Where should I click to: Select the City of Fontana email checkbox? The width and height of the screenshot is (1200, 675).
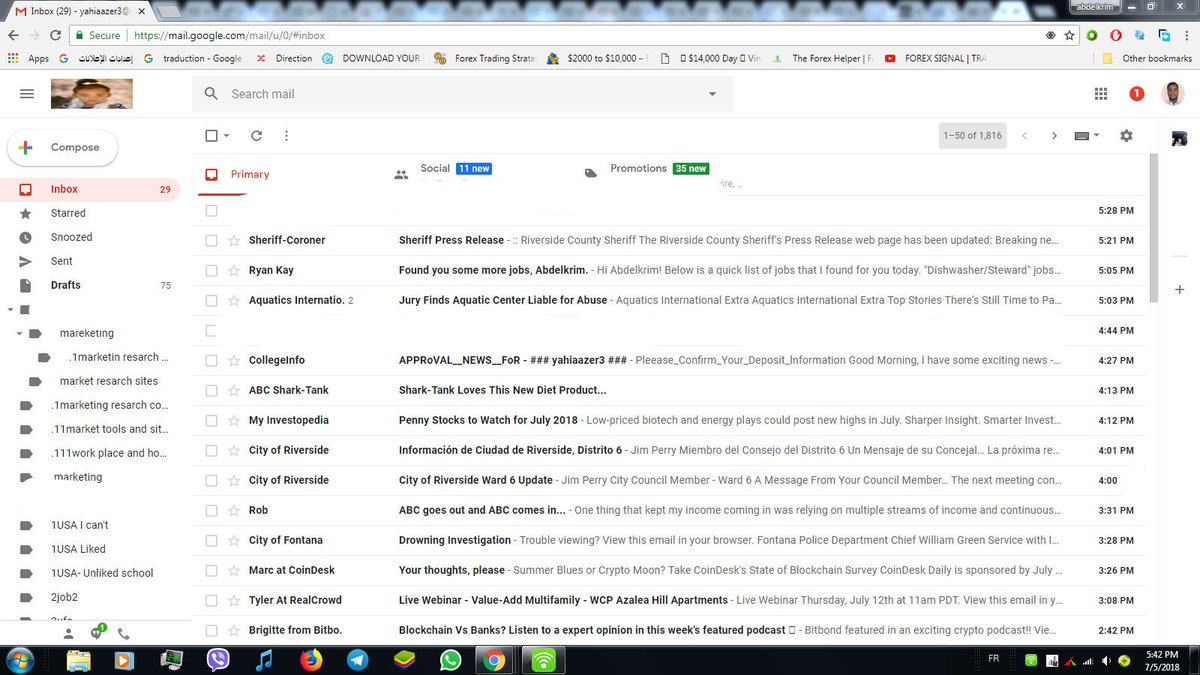click(x=211, y=540)
